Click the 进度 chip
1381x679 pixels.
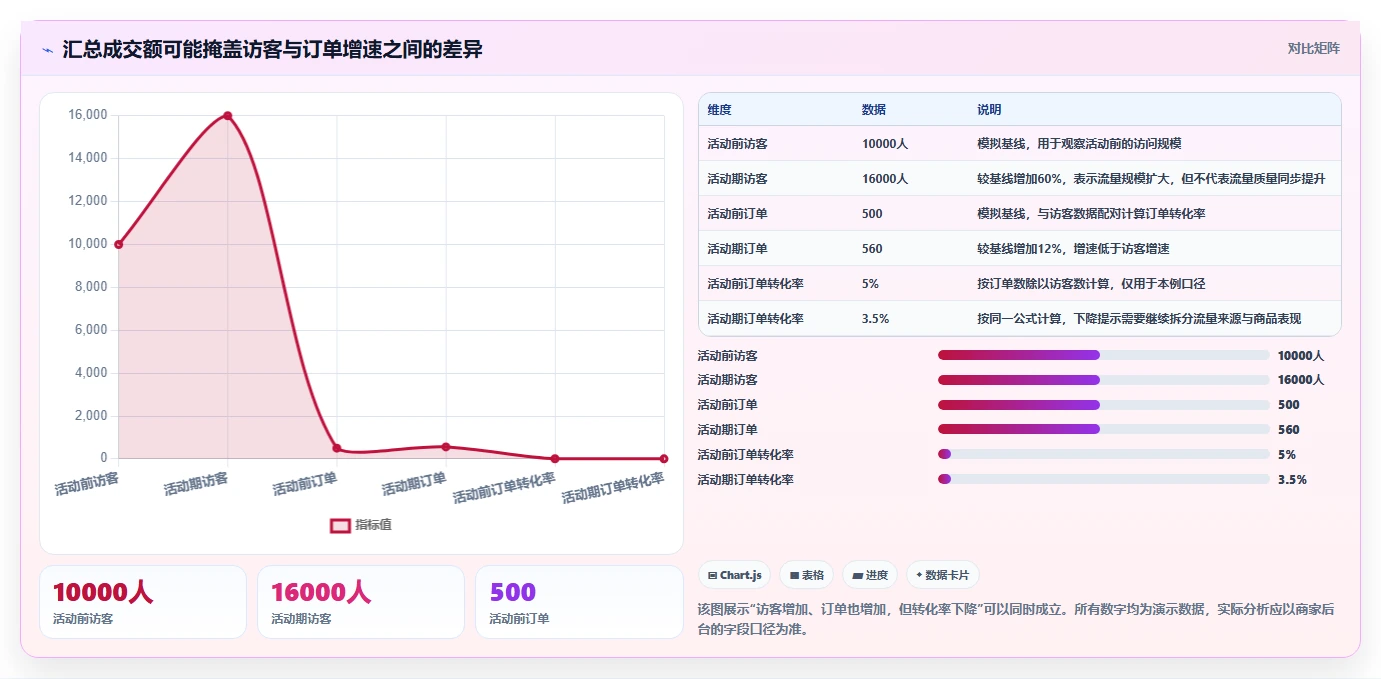click(869, 575)
